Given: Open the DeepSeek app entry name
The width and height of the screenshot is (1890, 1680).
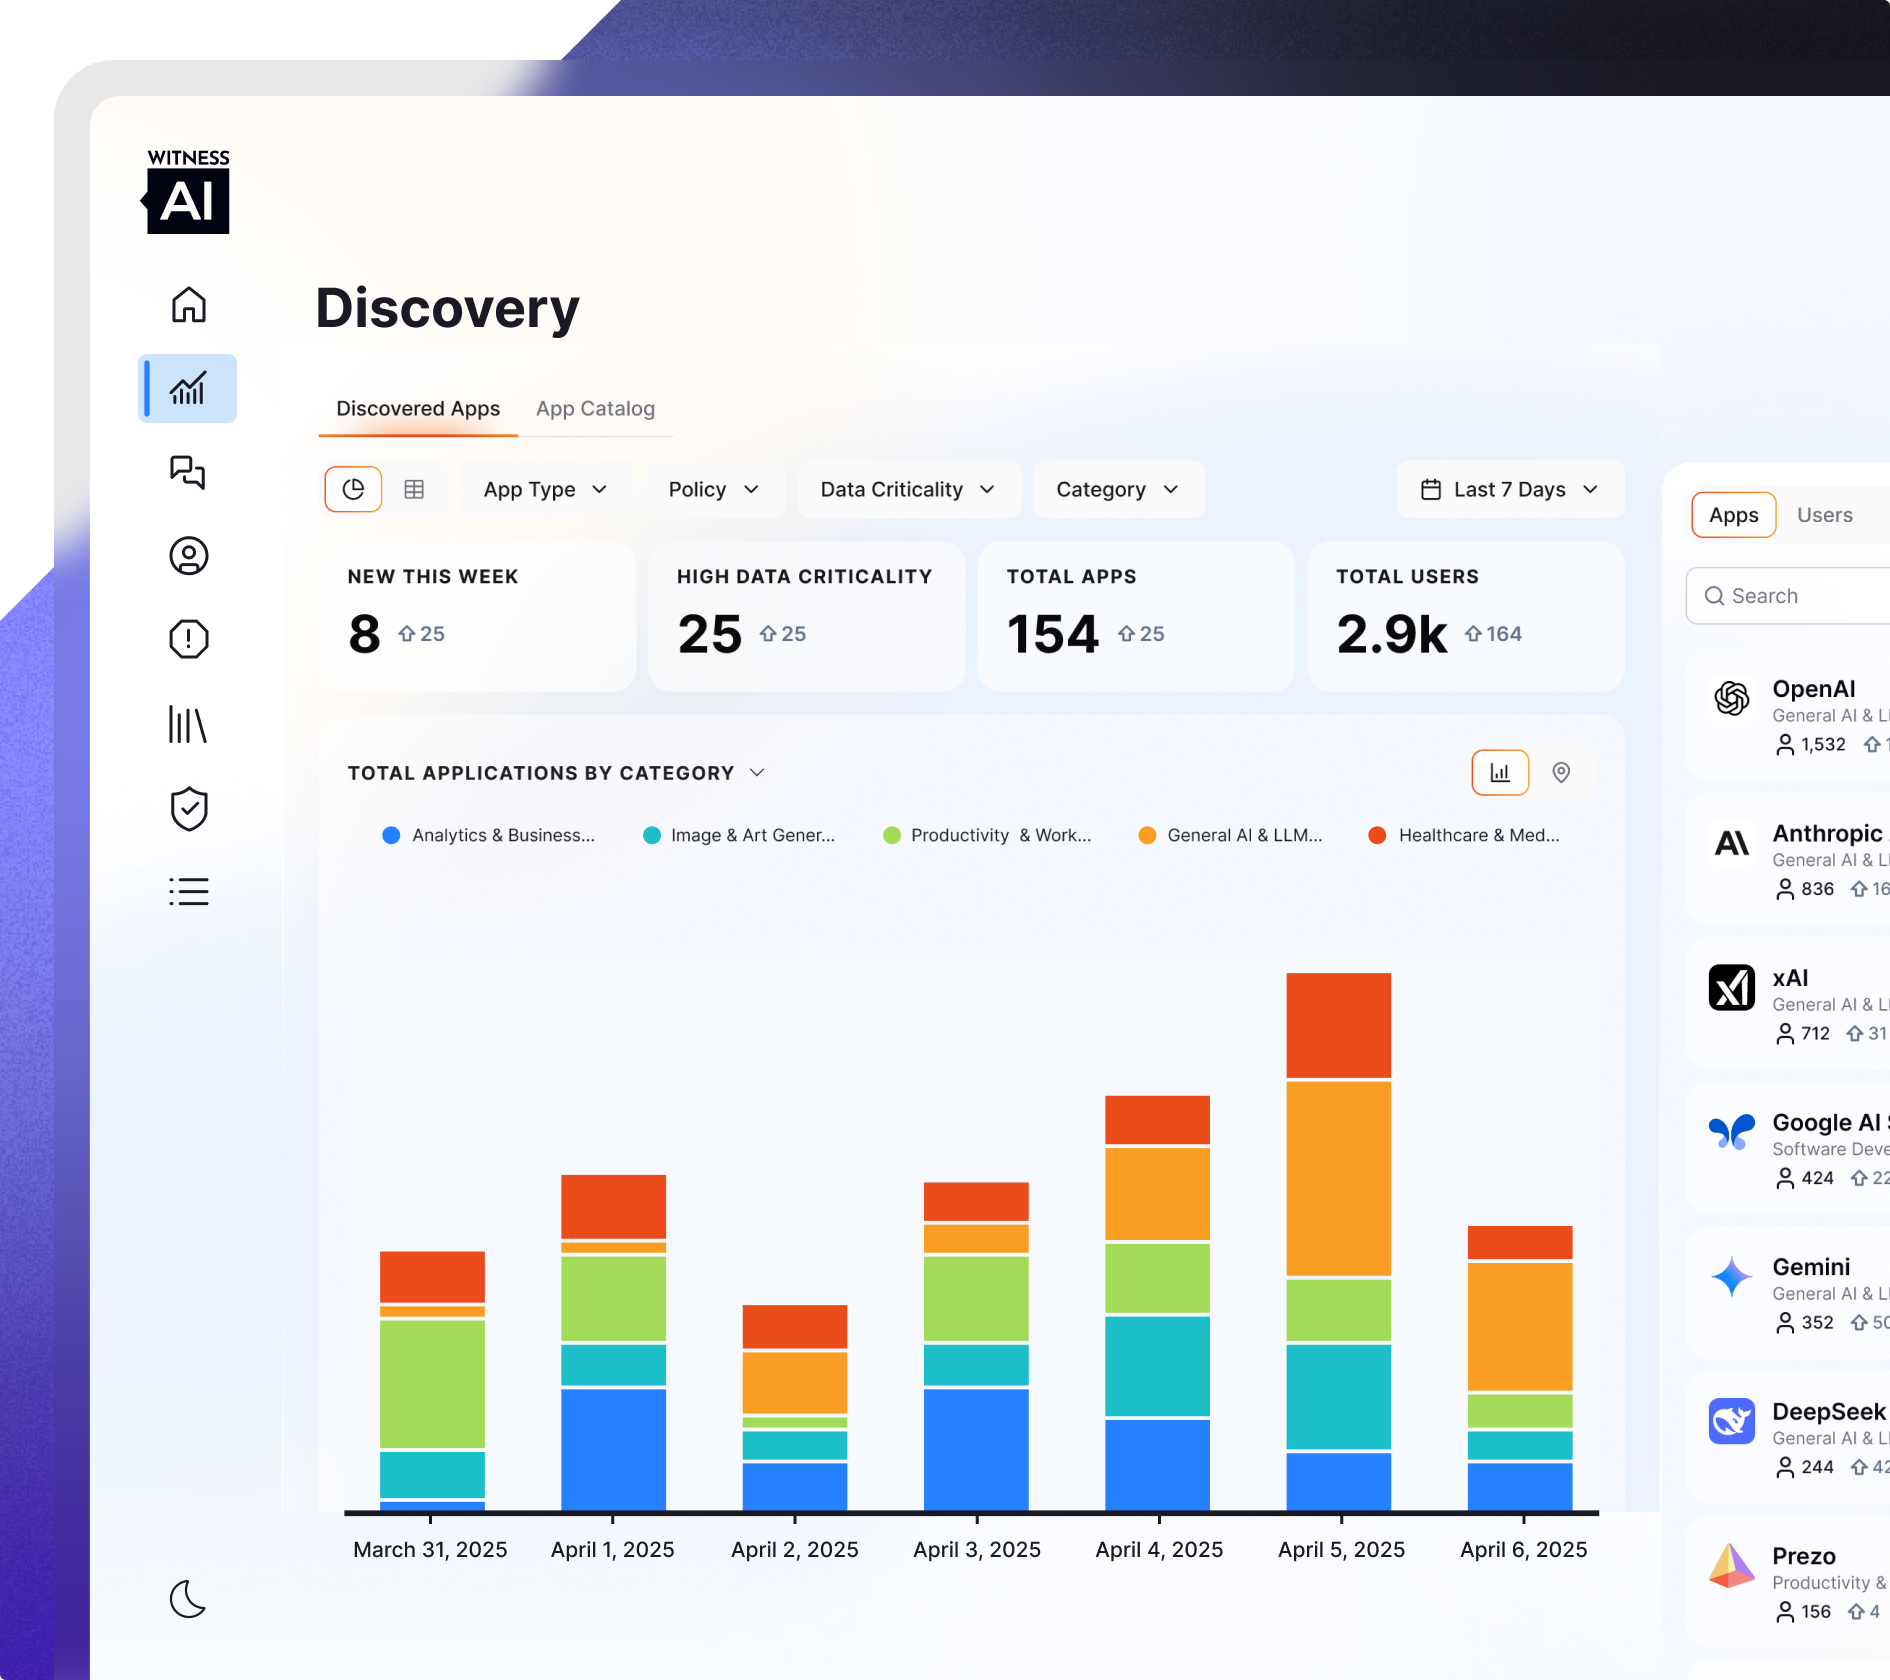Looking at the screenshot, I should 1828,1411.
